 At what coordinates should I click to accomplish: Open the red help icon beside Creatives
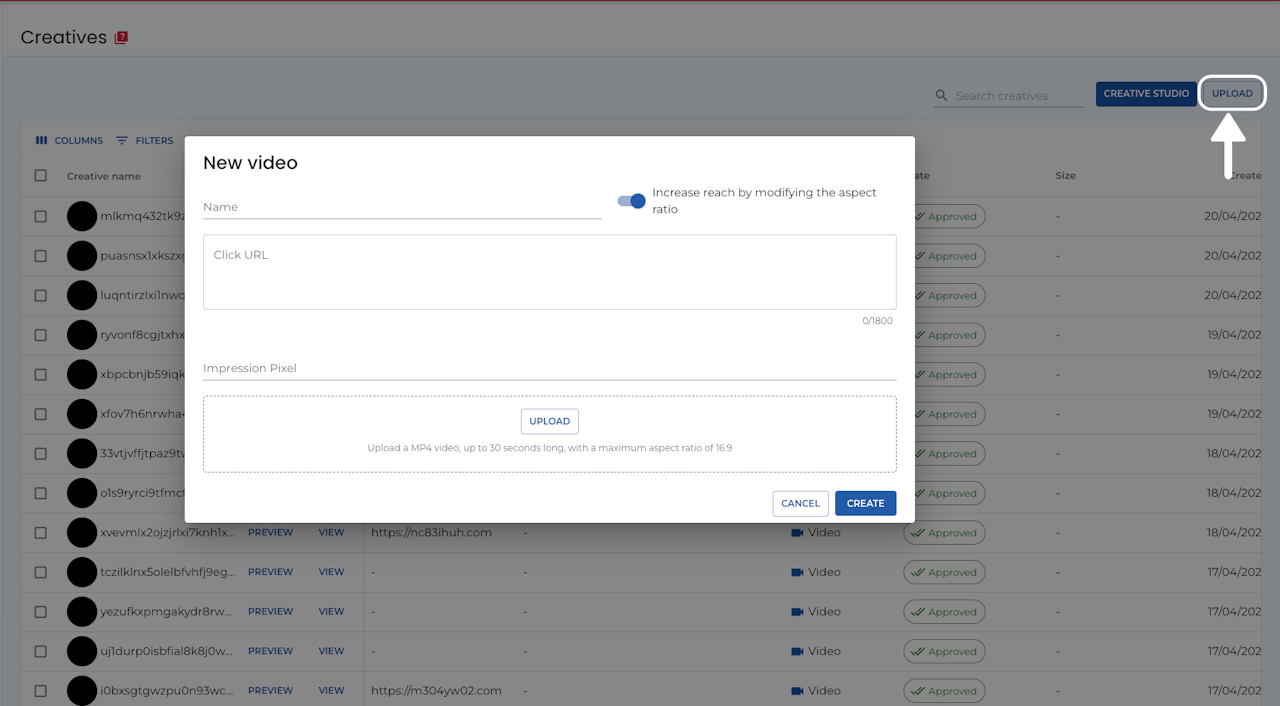(x=122, y=38)
